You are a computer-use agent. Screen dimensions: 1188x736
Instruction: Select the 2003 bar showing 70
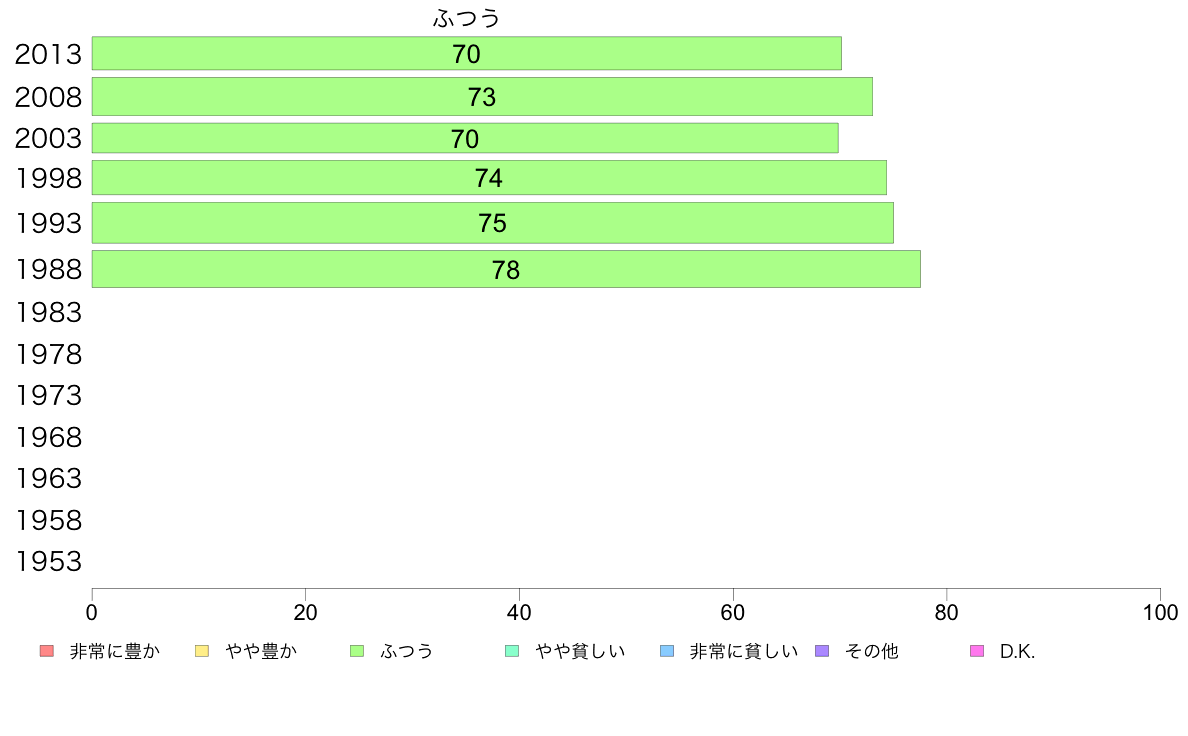pyautogui.click(x=465, y=138)
